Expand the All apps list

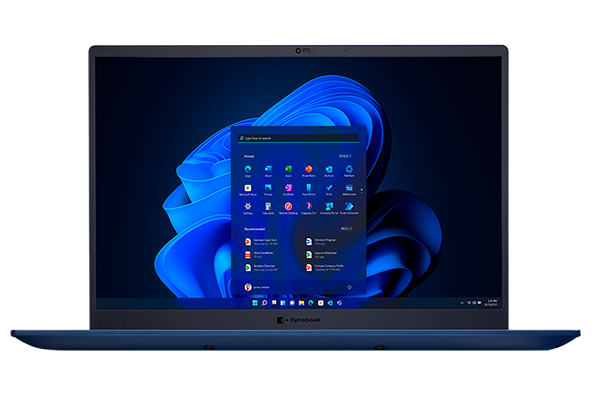[x=344, y=156]
